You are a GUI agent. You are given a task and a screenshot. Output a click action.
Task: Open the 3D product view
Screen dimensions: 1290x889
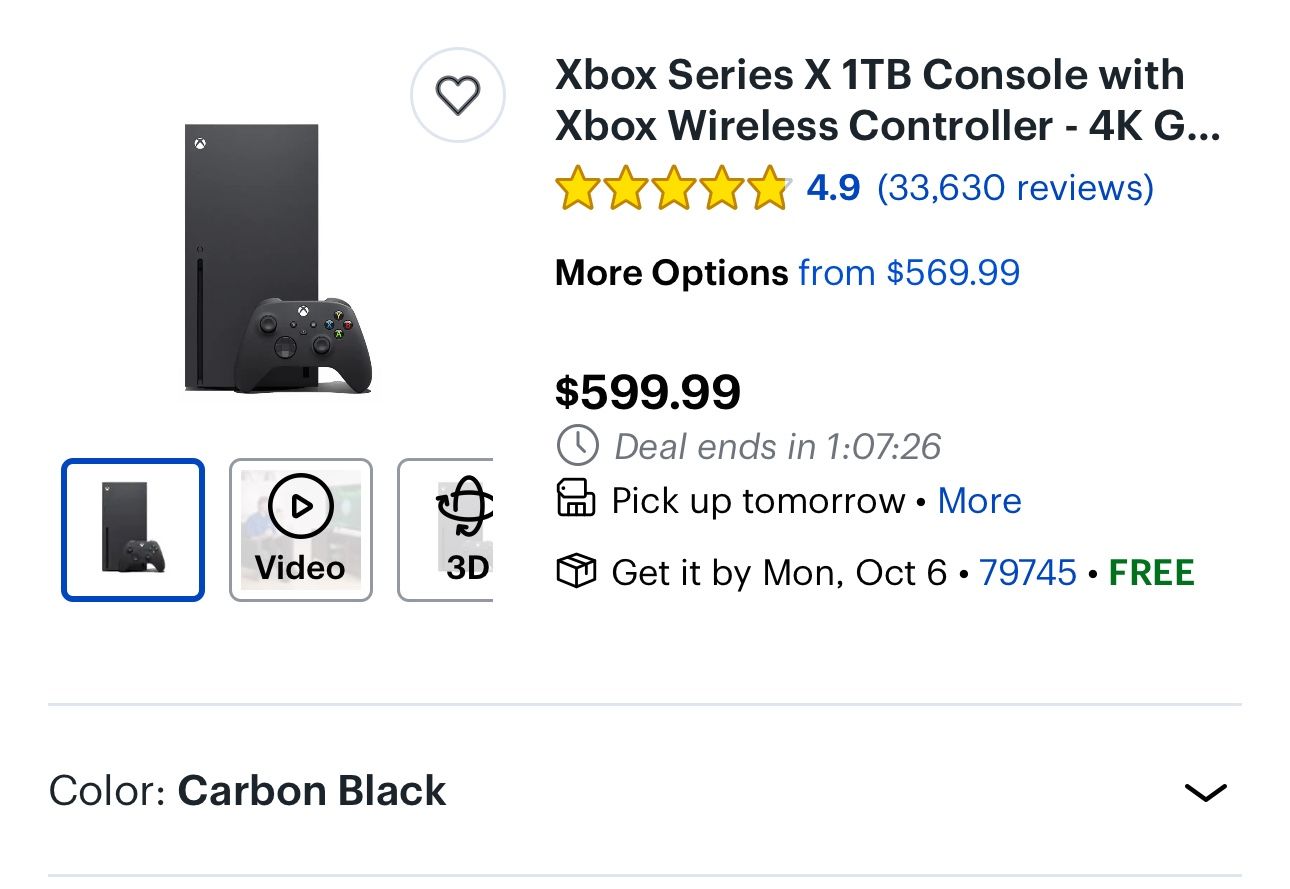point(459,528)
